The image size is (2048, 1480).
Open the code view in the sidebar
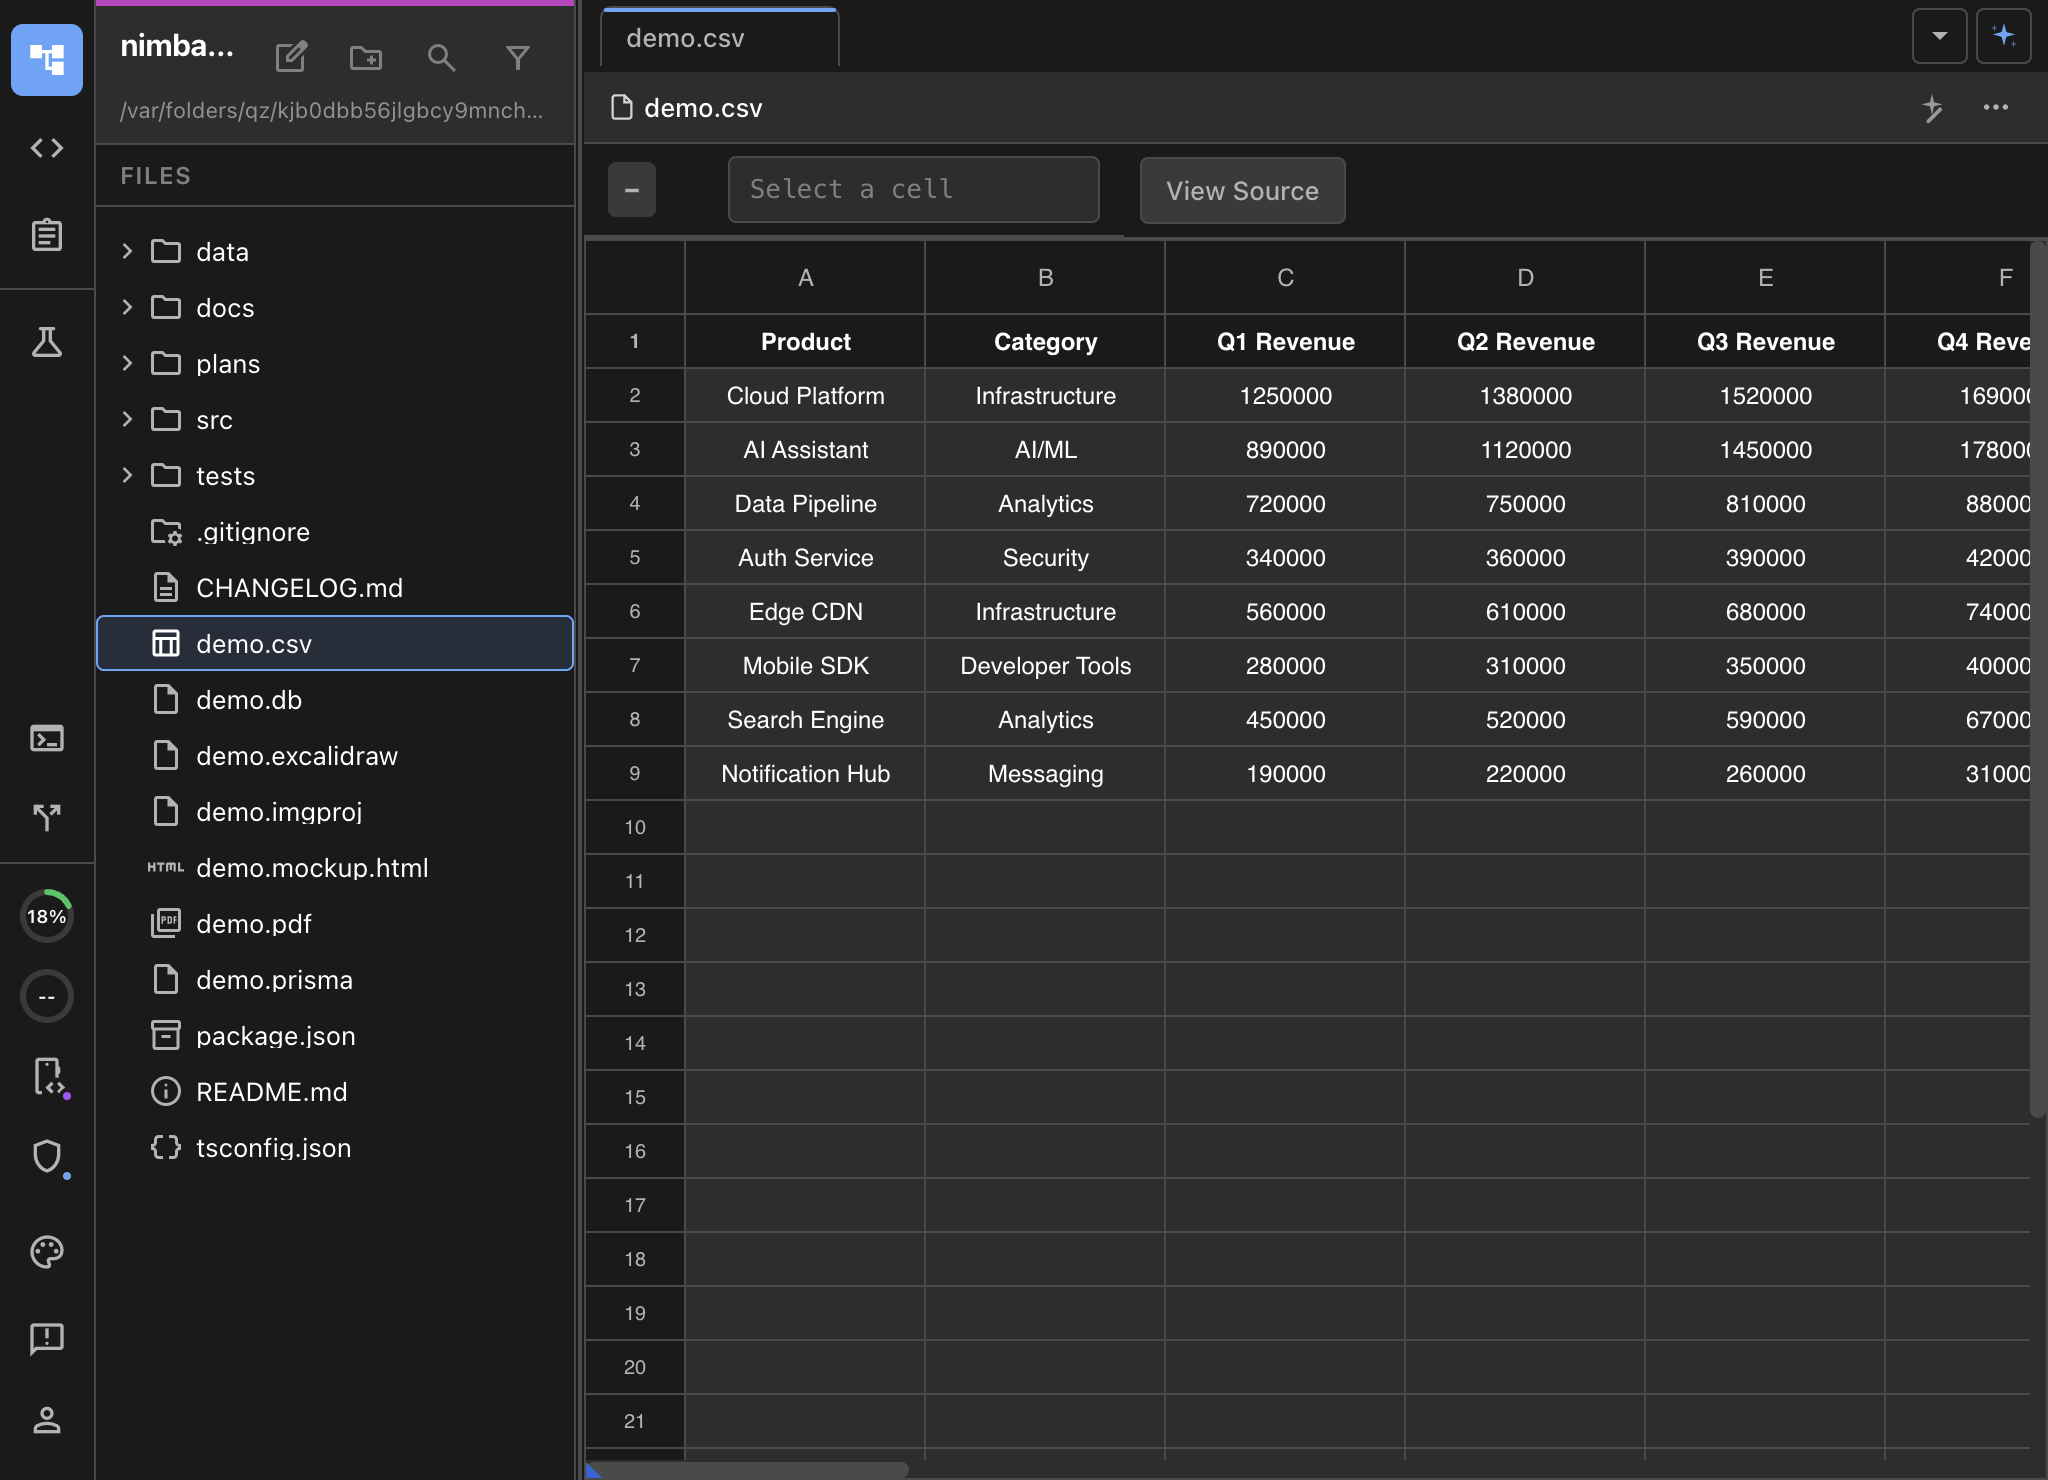pyautogui.click(x=47, y=148)
